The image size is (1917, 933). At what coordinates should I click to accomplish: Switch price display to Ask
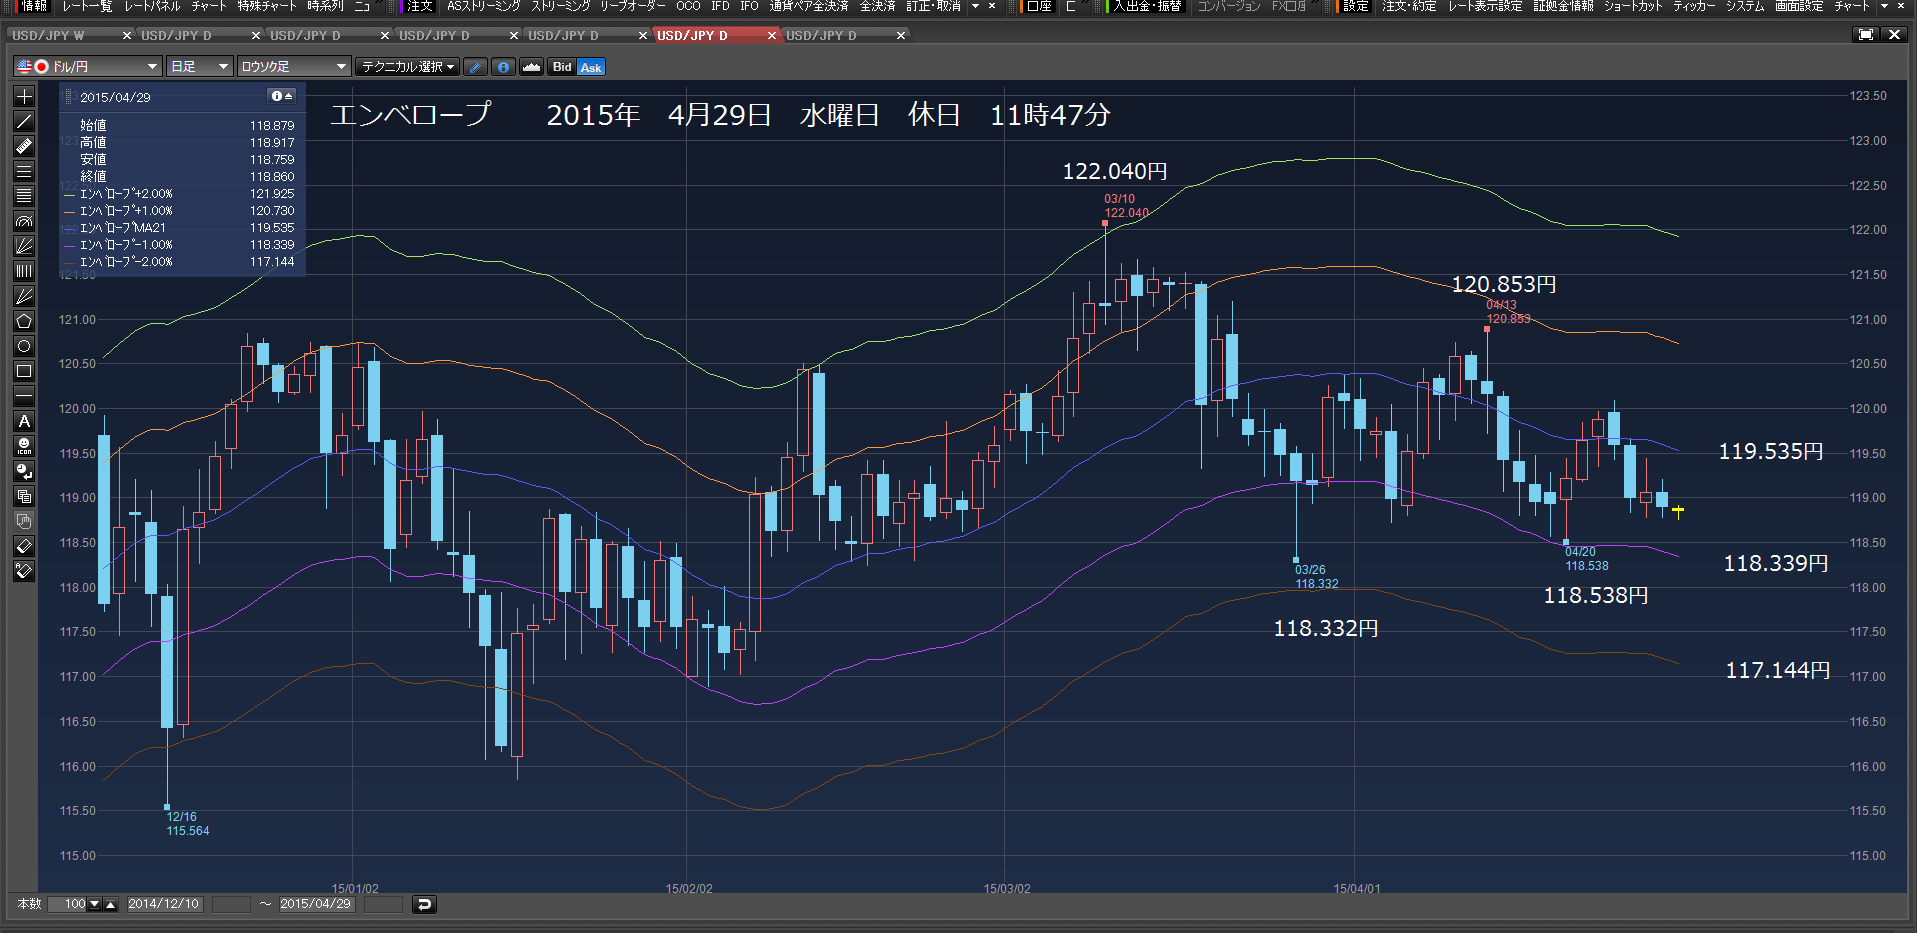(x=591, y=67)
